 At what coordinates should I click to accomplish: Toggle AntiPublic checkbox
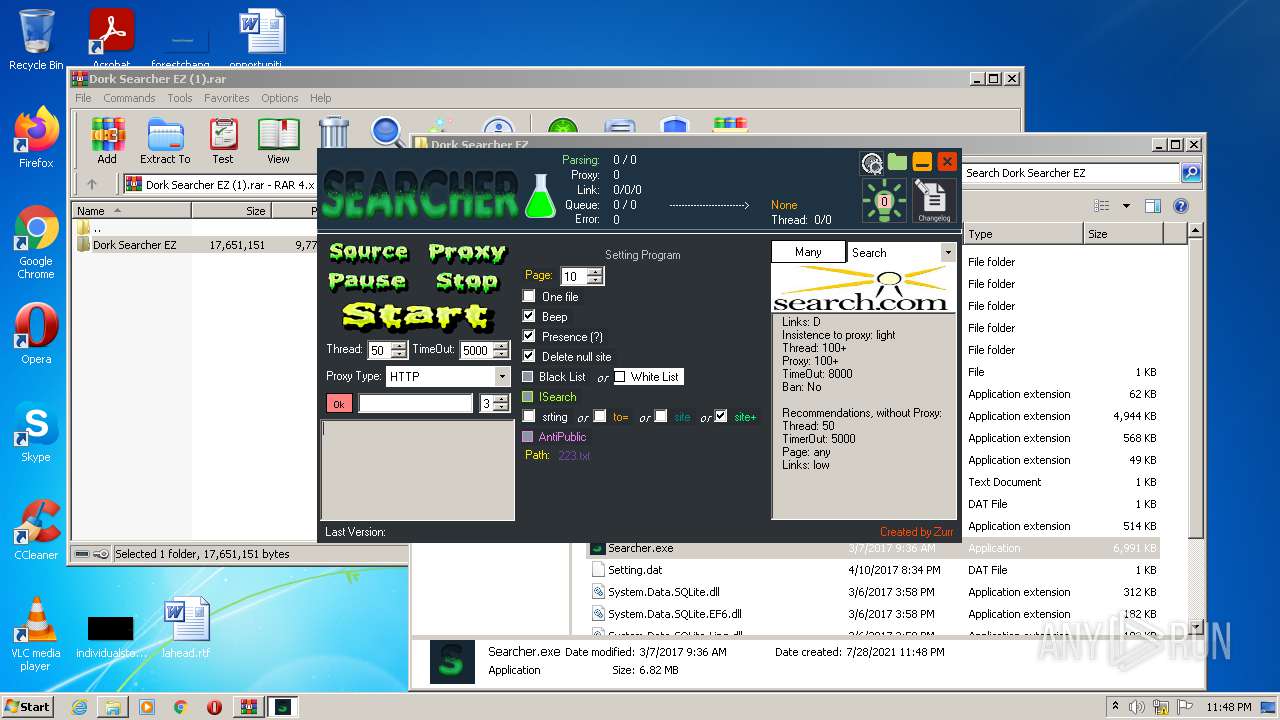coord(528,437)
